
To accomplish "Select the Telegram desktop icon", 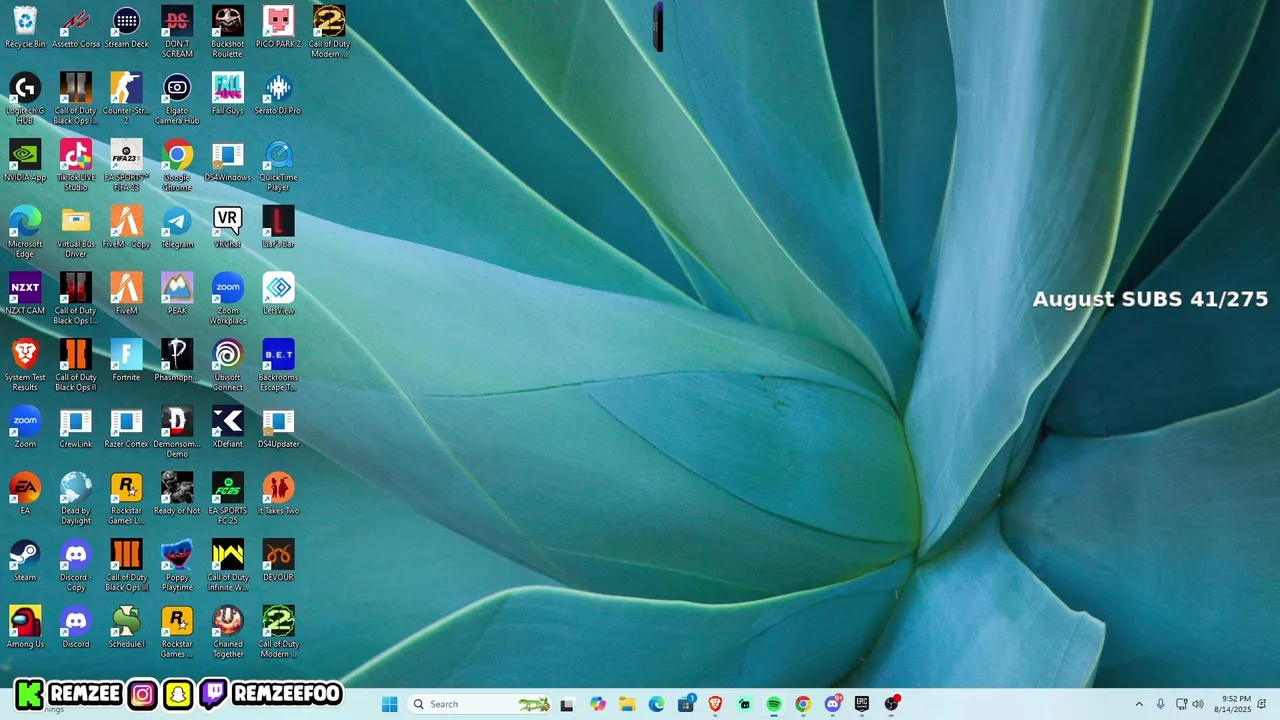I will point(177,228).
